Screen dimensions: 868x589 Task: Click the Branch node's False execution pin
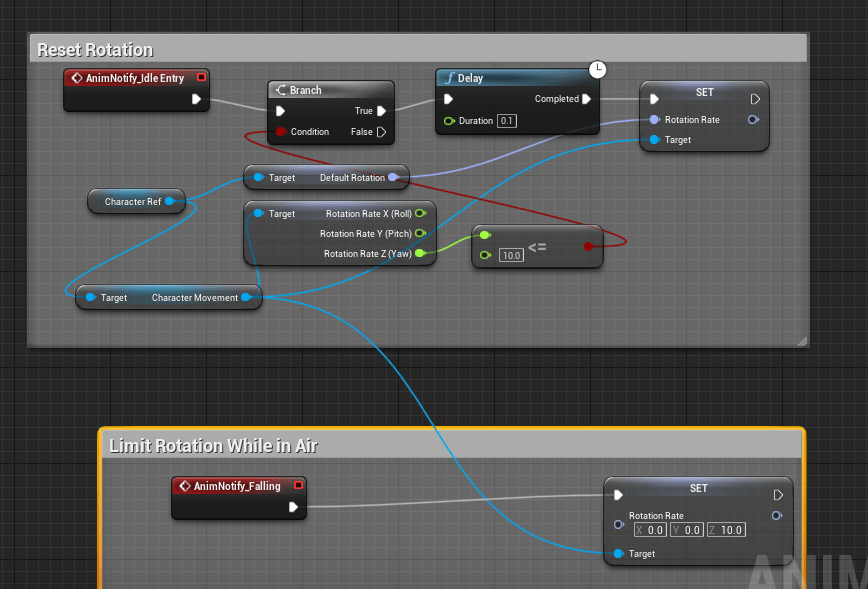(381, 132)
